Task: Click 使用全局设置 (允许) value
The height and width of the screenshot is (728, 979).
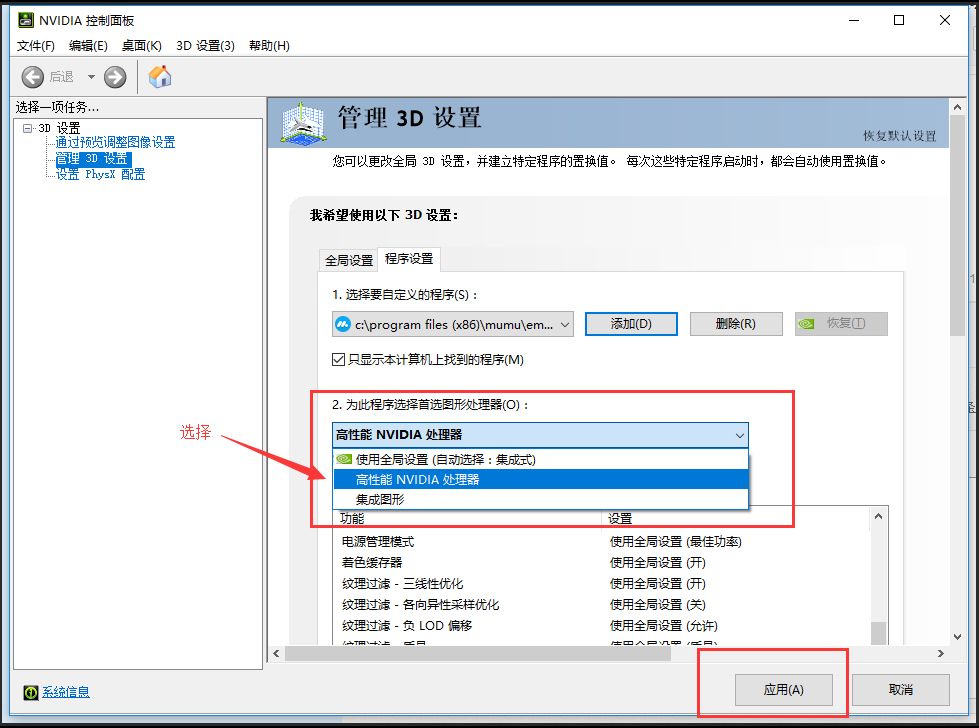Action: [664, 626]
